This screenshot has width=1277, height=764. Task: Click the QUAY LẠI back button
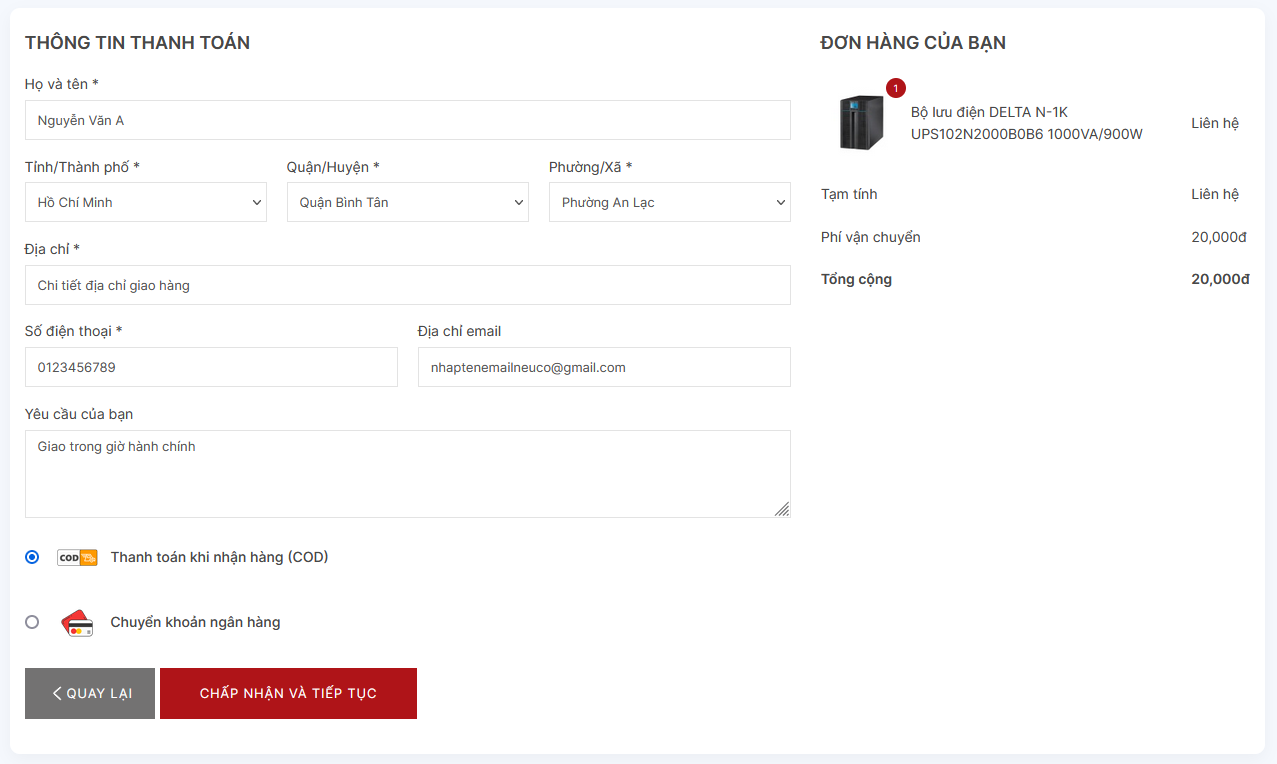coord(90,693)
